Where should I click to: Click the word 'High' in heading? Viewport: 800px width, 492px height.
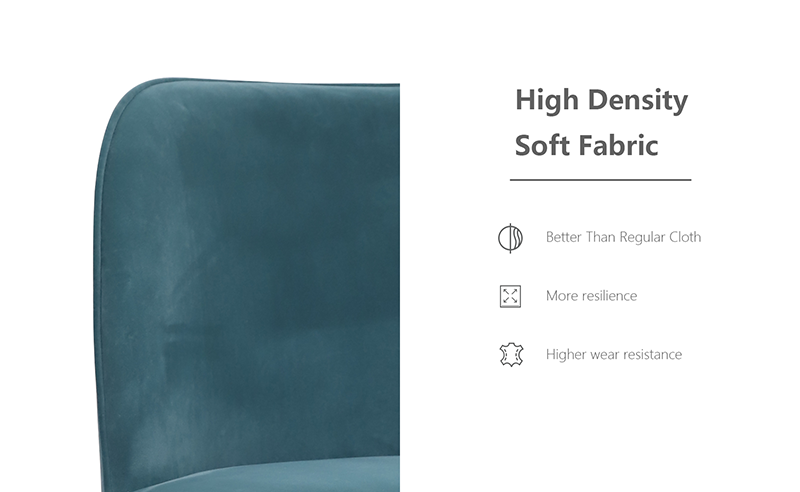pos(547,101)
